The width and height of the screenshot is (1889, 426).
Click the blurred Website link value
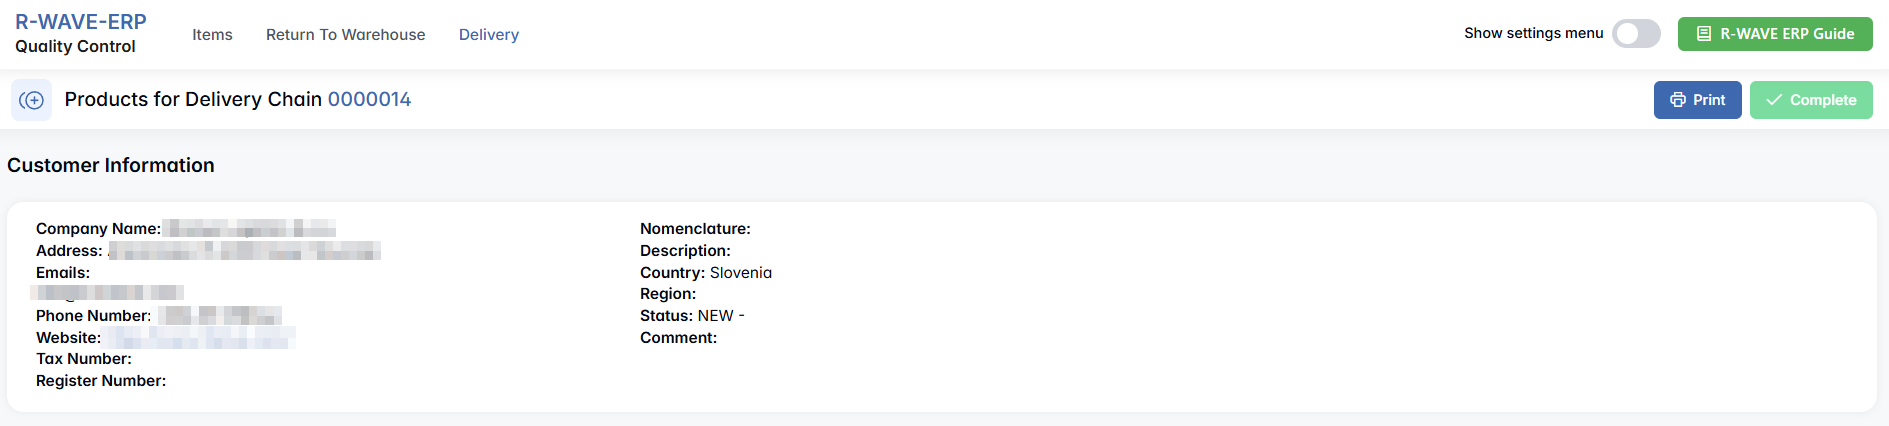[x=200, y=338]
